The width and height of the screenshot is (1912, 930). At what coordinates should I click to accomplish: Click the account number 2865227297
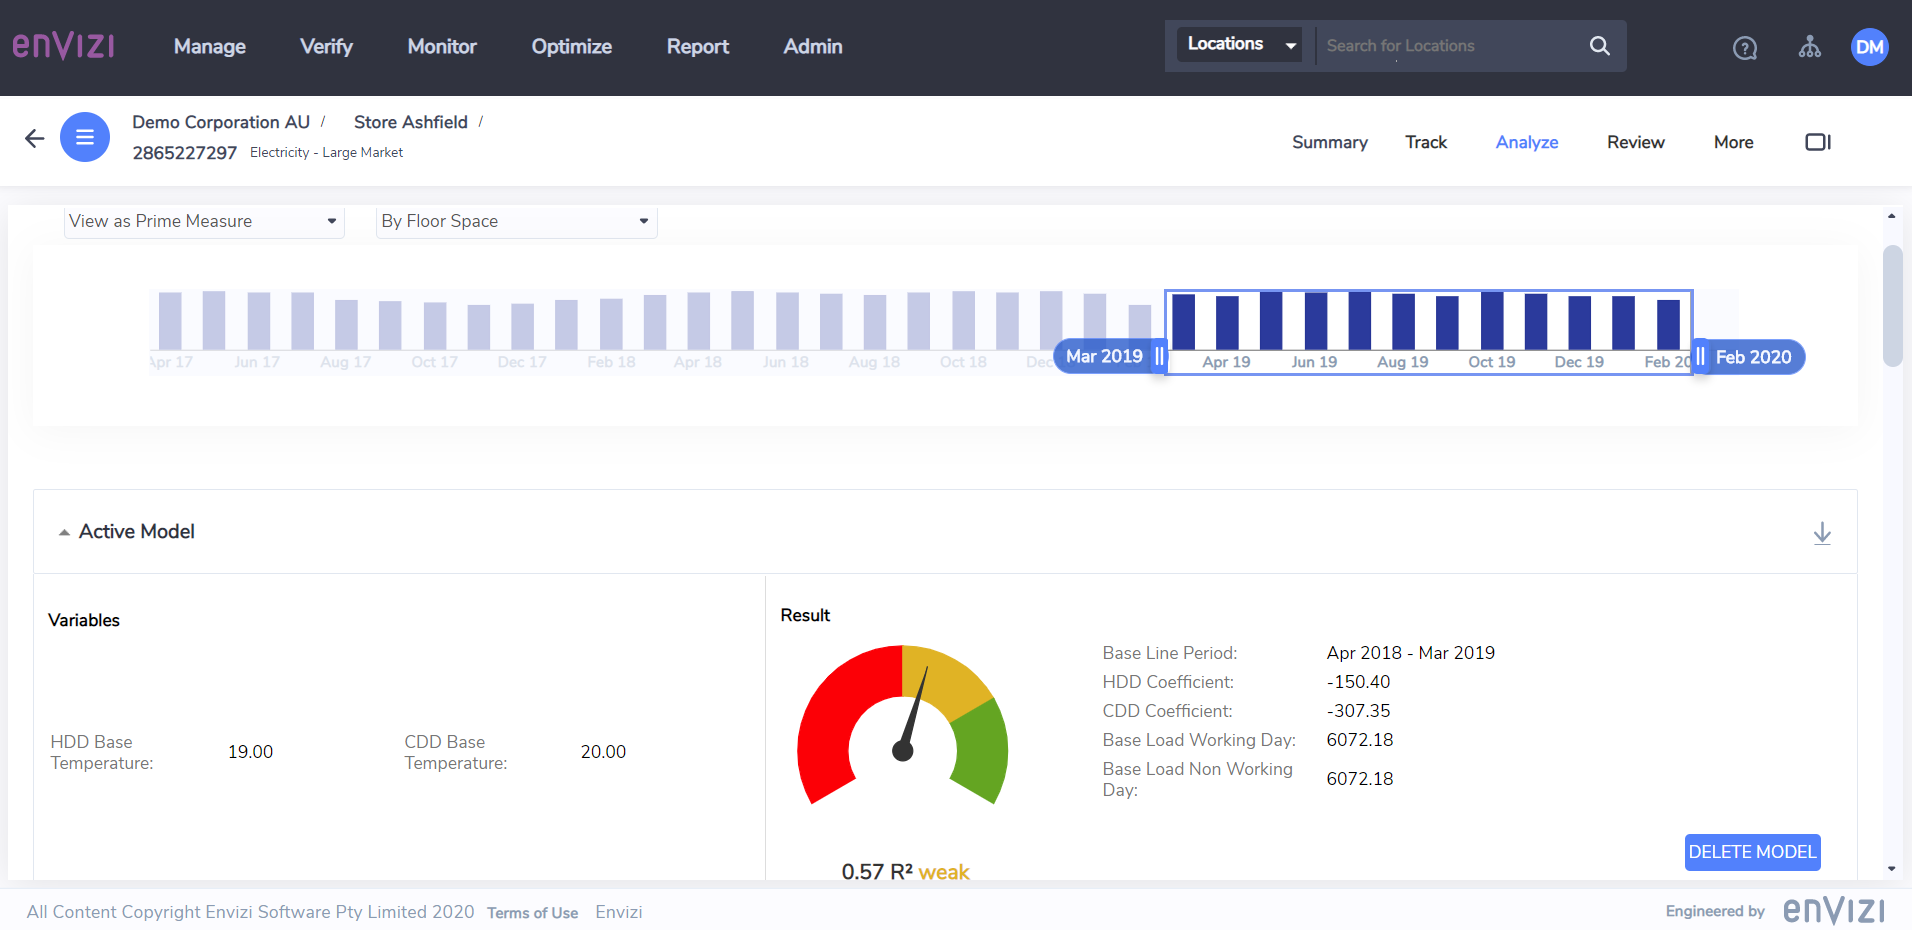tap(185, 153)
